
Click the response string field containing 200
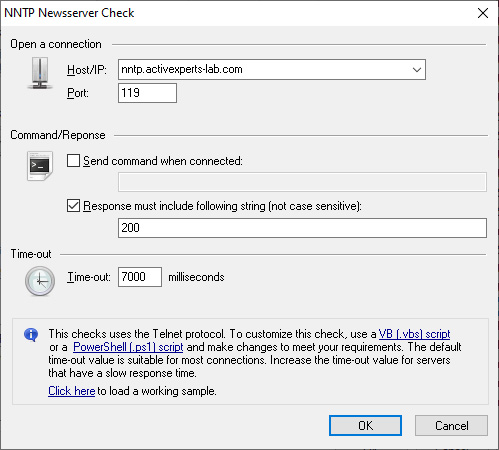tap(302, 228)
